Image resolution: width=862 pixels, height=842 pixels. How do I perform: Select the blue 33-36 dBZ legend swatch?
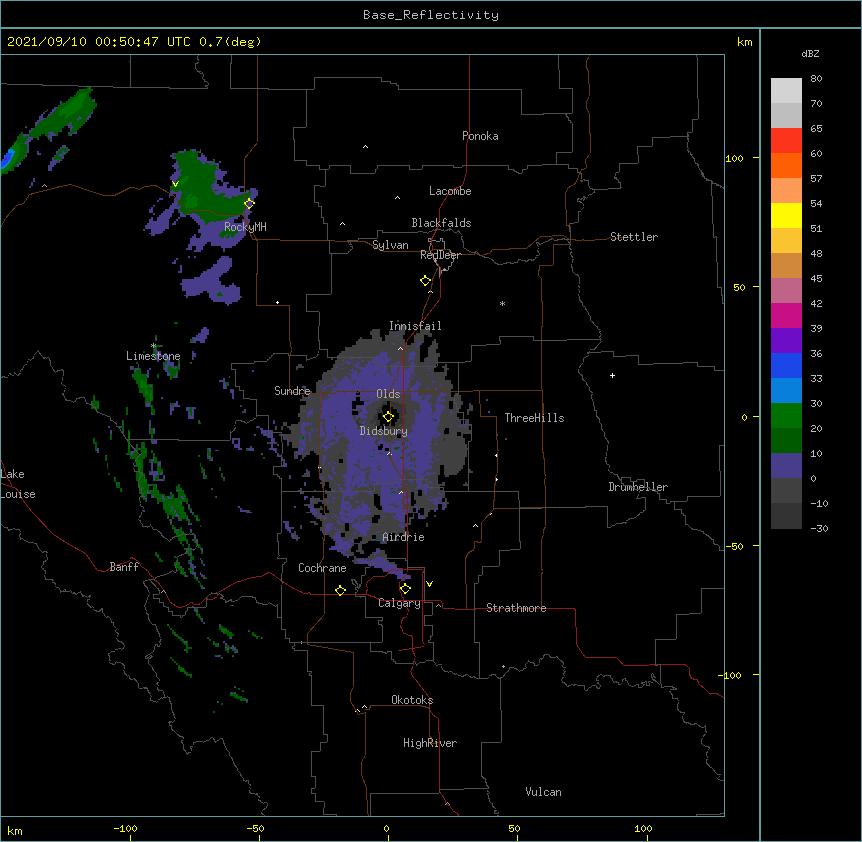[x=786, y=365]
